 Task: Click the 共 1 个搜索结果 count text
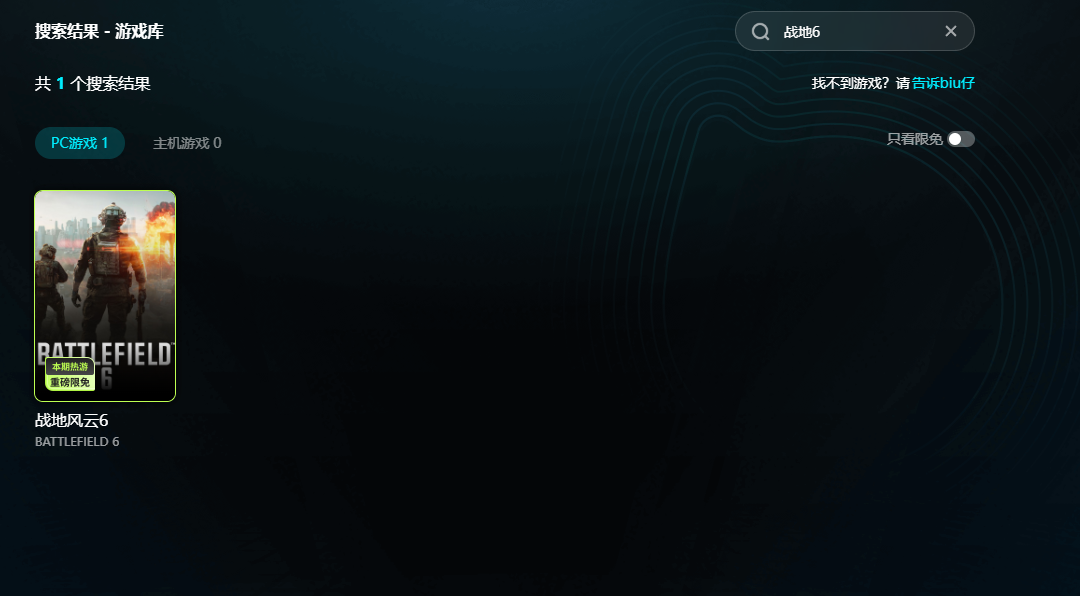[x=92, y=84]
